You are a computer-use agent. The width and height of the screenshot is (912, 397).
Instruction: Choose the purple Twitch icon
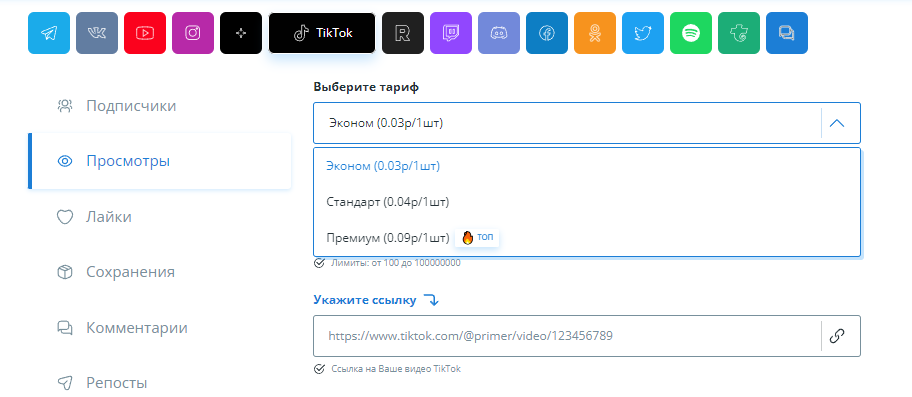click(451, 33)
